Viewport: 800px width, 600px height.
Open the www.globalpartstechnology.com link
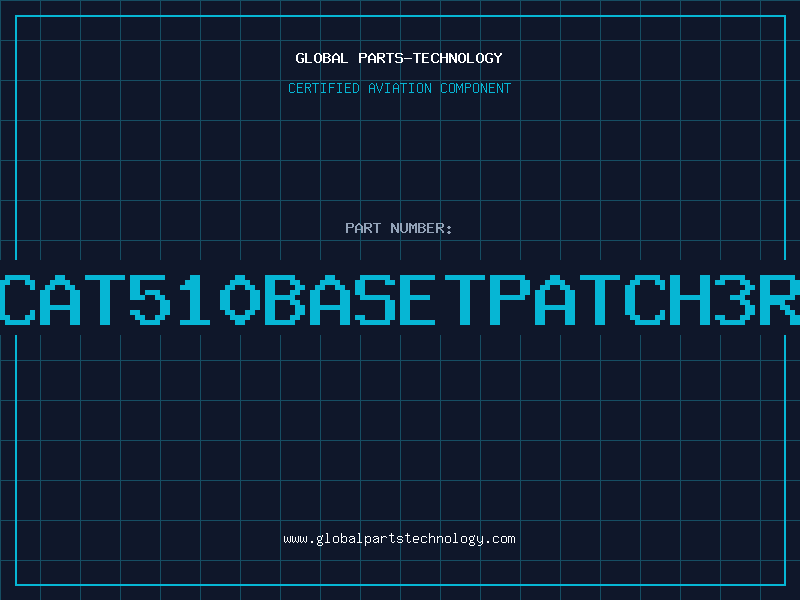point(399,539)
